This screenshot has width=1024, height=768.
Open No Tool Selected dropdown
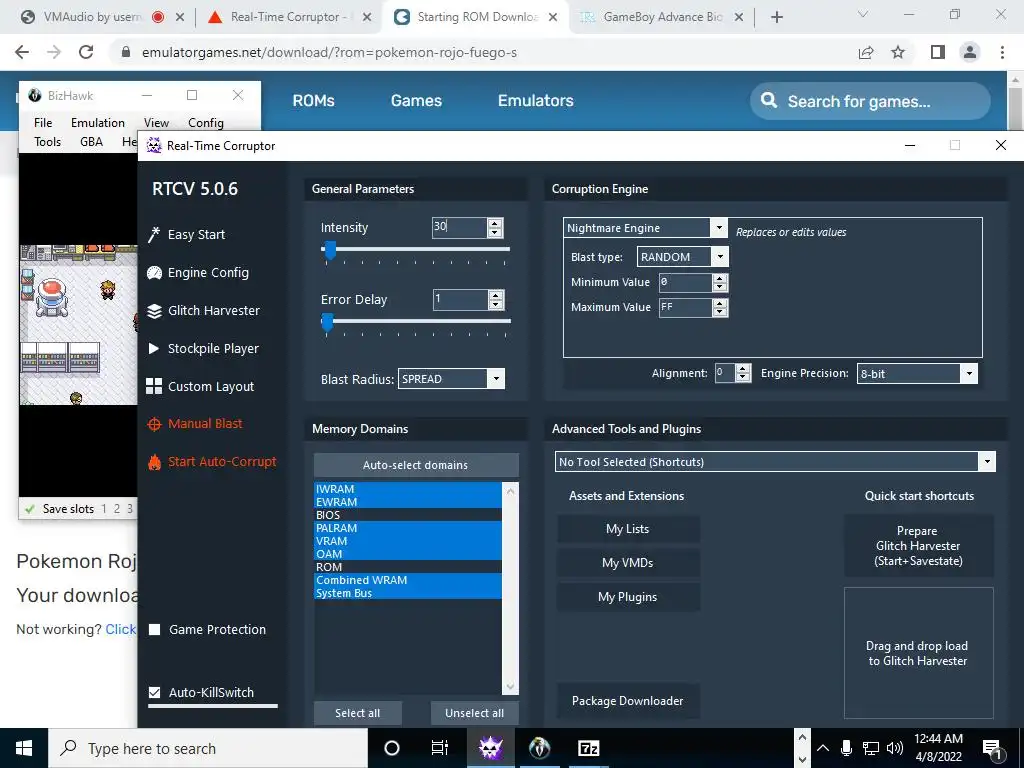[987, 462]
